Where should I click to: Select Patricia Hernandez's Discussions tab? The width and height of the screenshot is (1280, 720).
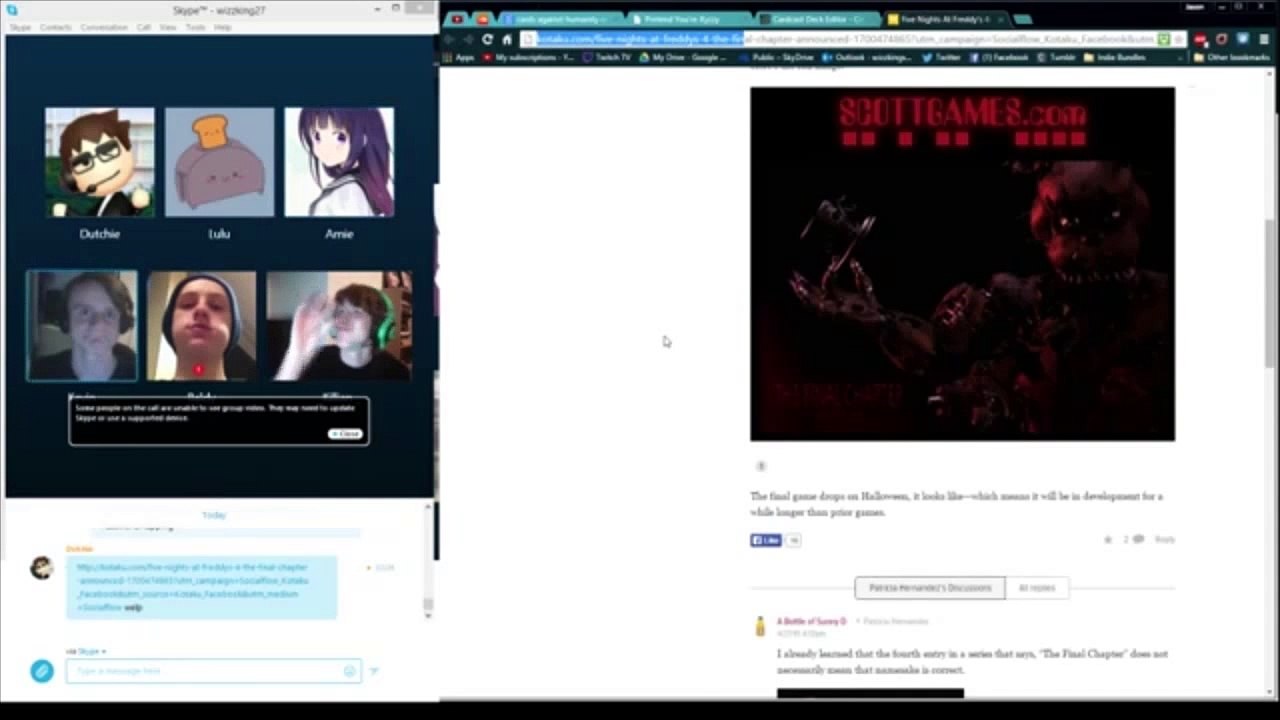tap(930, 588)
